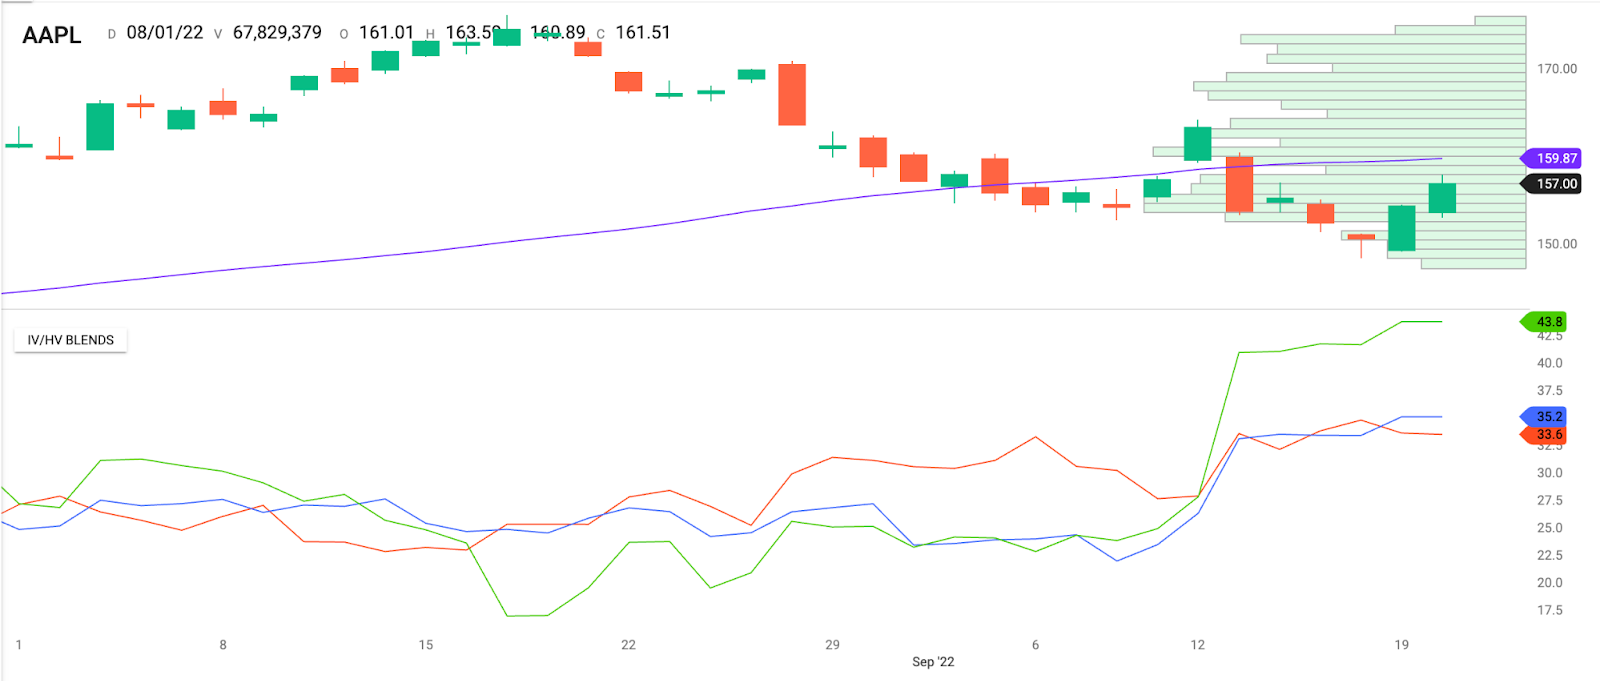Viewport: 1600px width, 681px height.
Task: Click the Sep '22 month label
Action: tap(933, 662)
